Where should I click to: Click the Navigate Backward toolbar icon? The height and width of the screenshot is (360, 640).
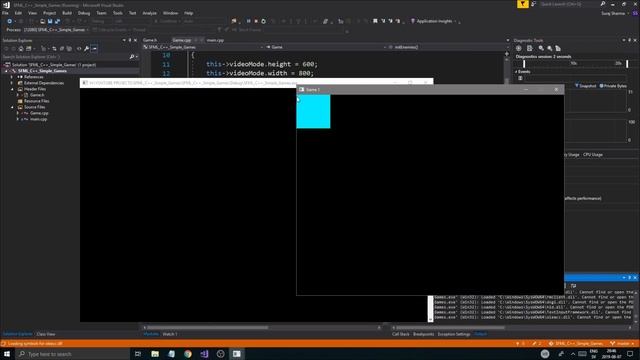9,21
